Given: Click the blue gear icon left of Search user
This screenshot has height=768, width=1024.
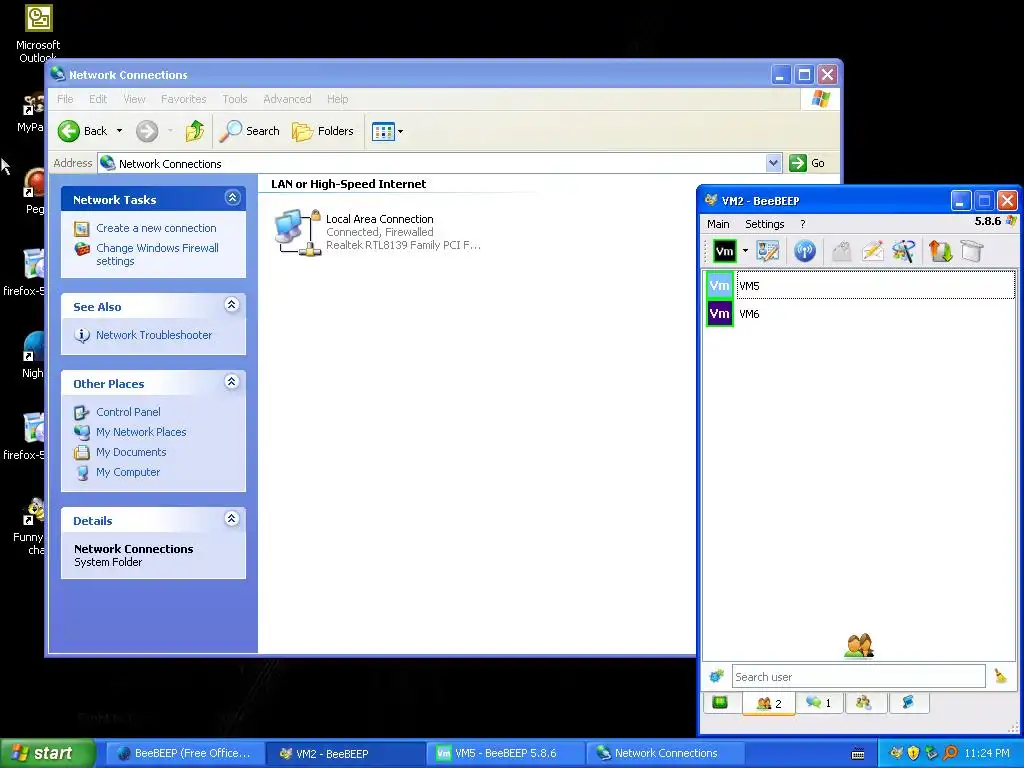Looking at the screenshot, I should point(716,677).
